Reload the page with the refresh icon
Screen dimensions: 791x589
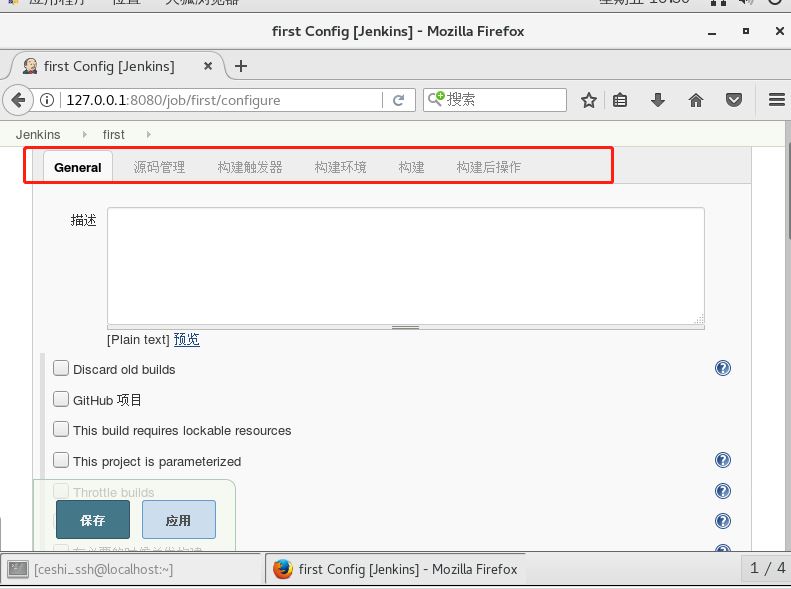coord(398,100)
